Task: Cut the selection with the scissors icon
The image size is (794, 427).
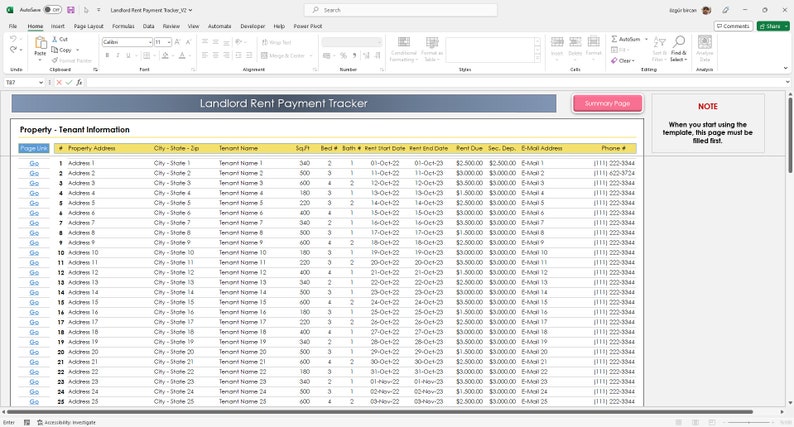Action: (55, 39)
